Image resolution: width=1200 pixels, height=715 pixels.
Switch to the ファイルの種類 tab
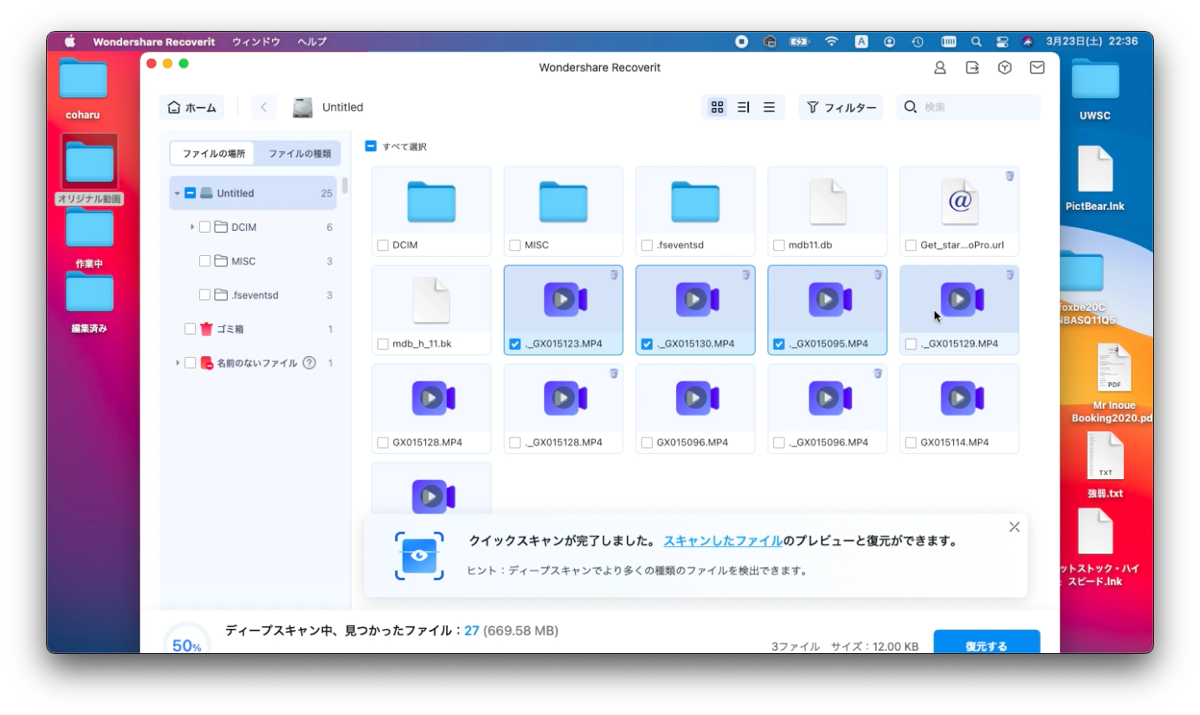pos(299,153)
